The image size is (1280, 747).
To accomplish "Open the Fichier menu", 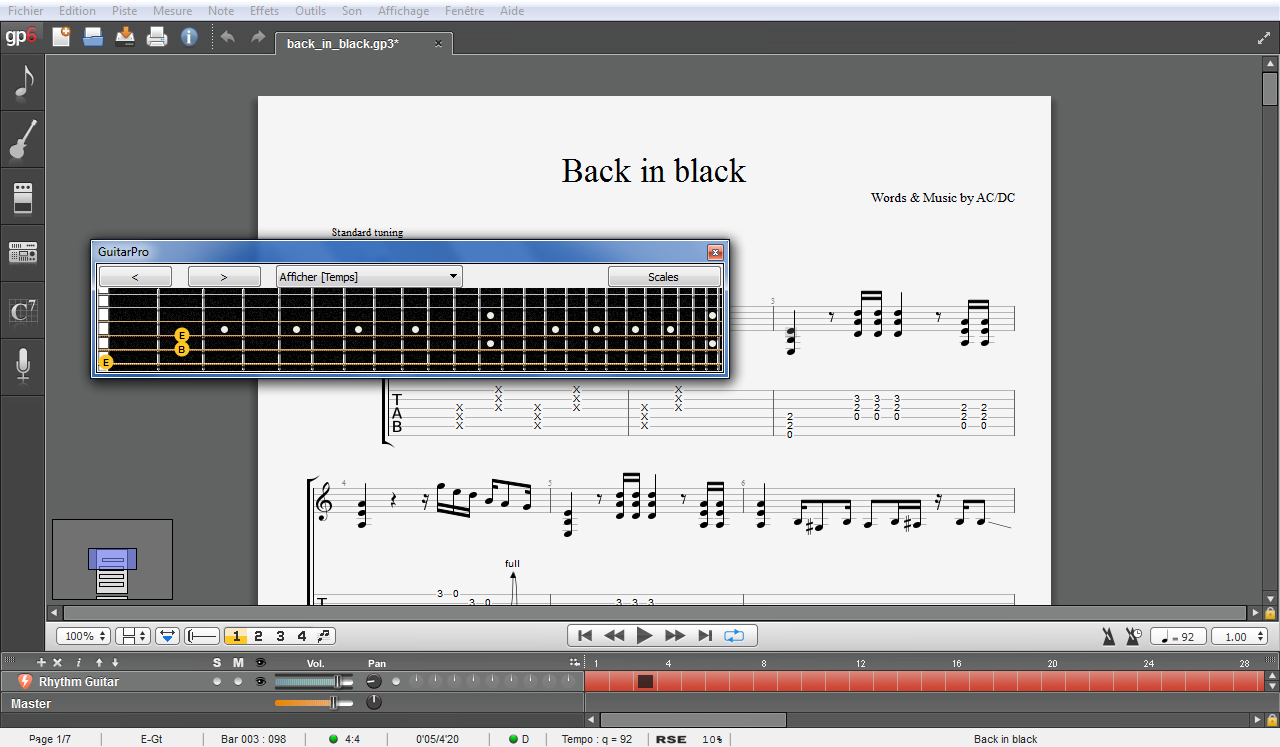I will click(25, 11).
